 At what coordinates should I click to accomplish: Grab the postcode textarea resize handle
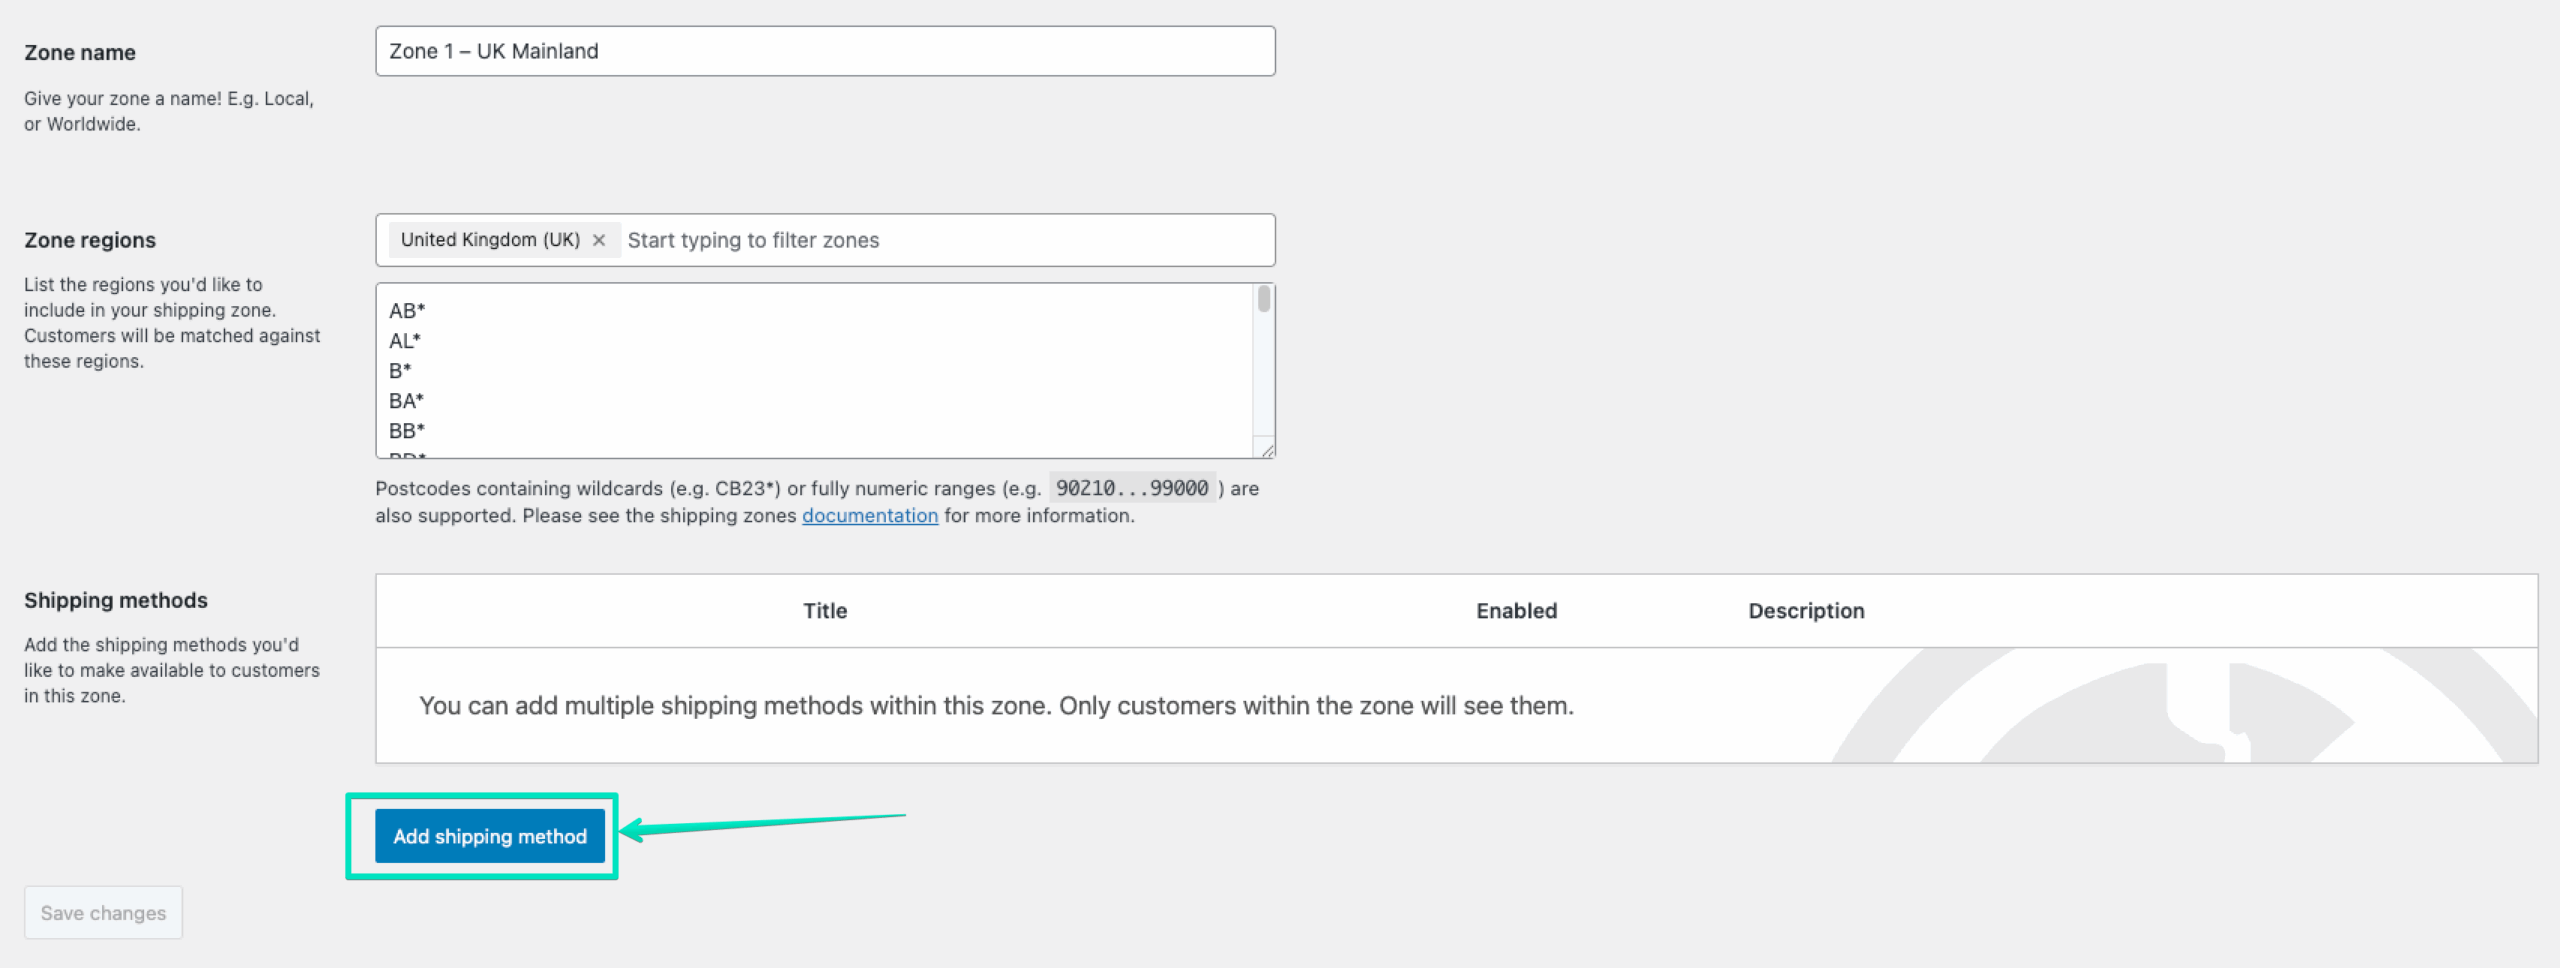click(1267, 451)
